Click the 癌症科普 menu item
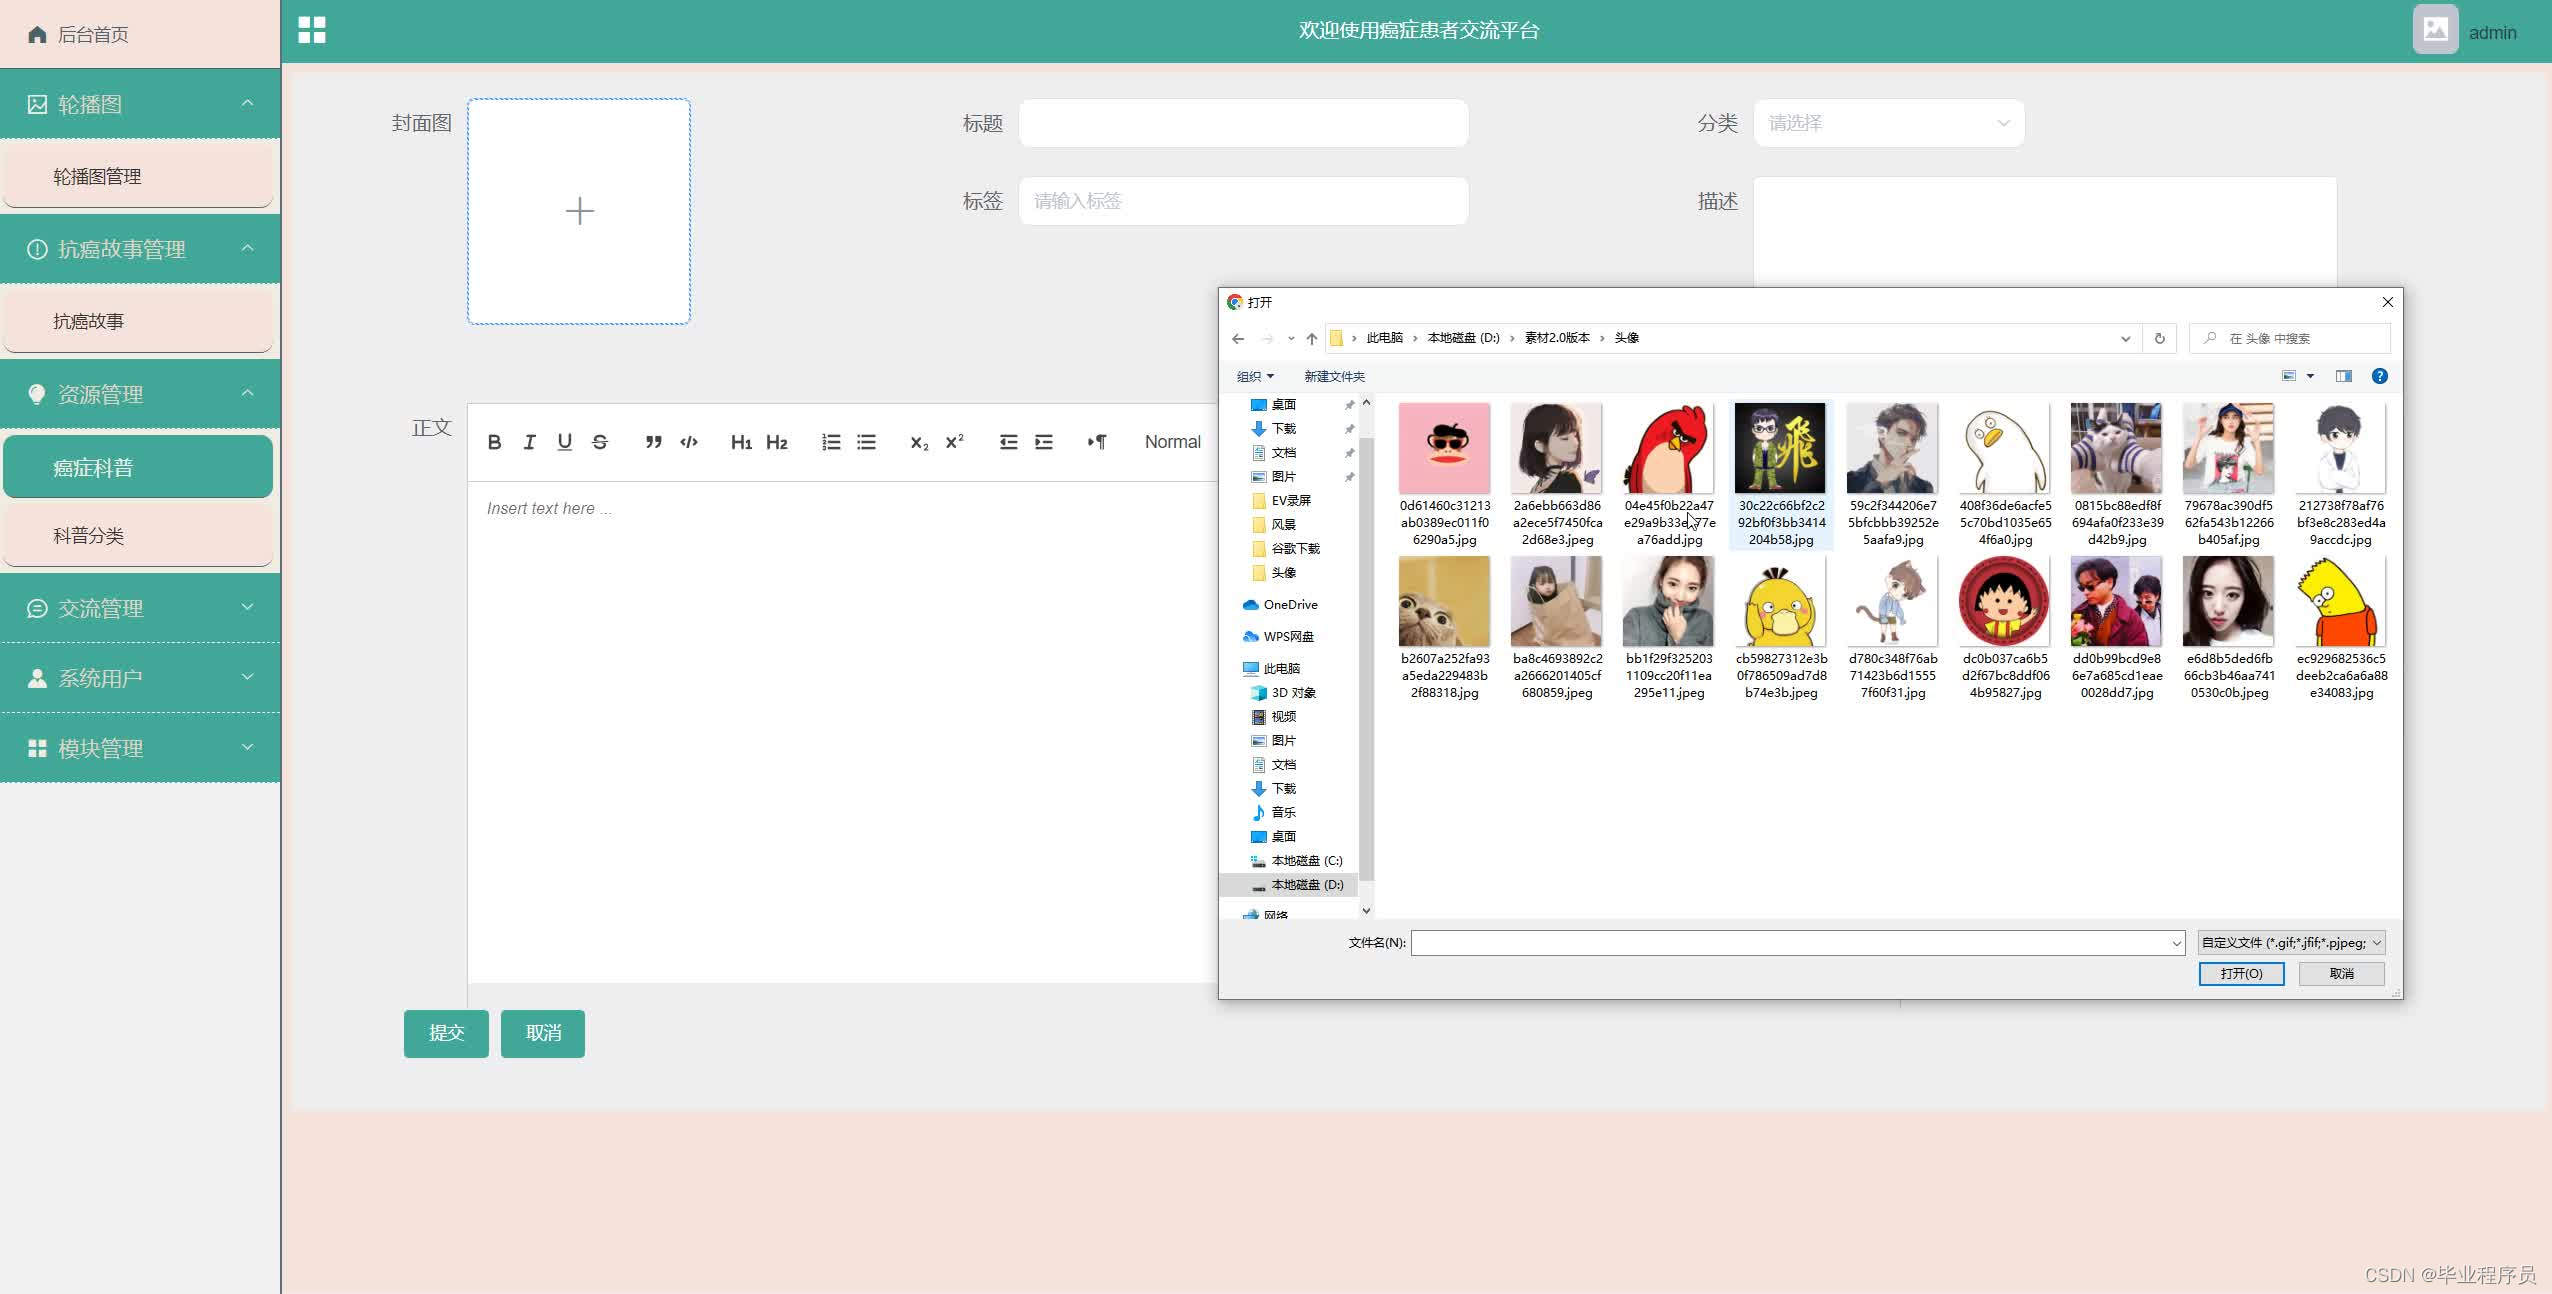The image size is (2552, 1294). pos(139,467)
